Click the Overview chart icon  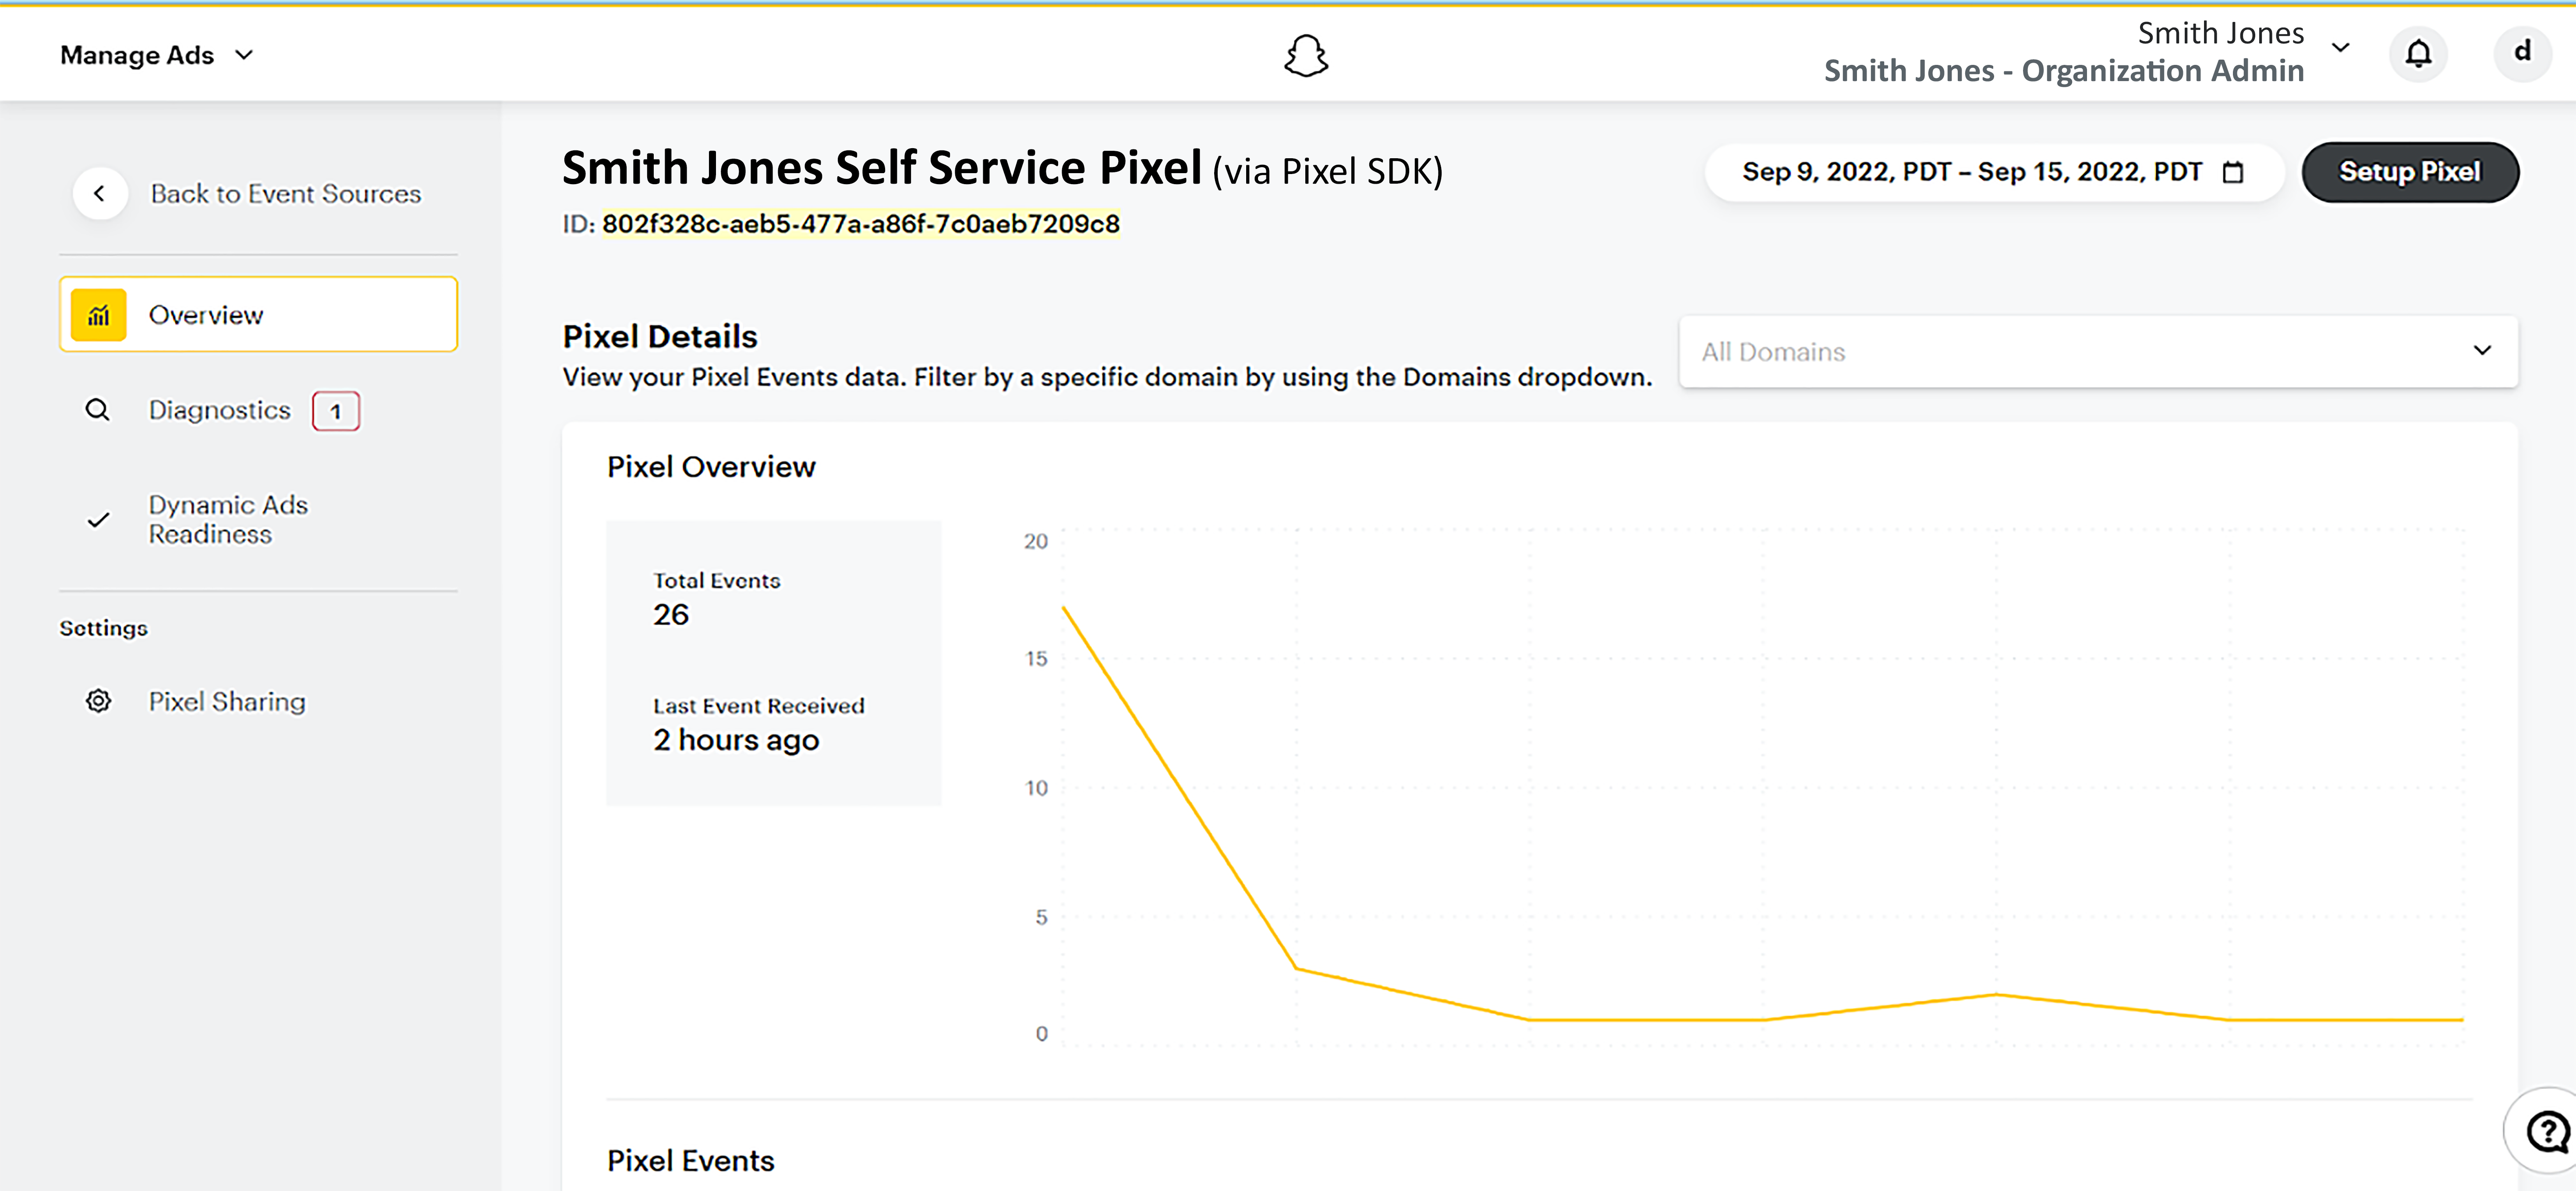[98, 315]
